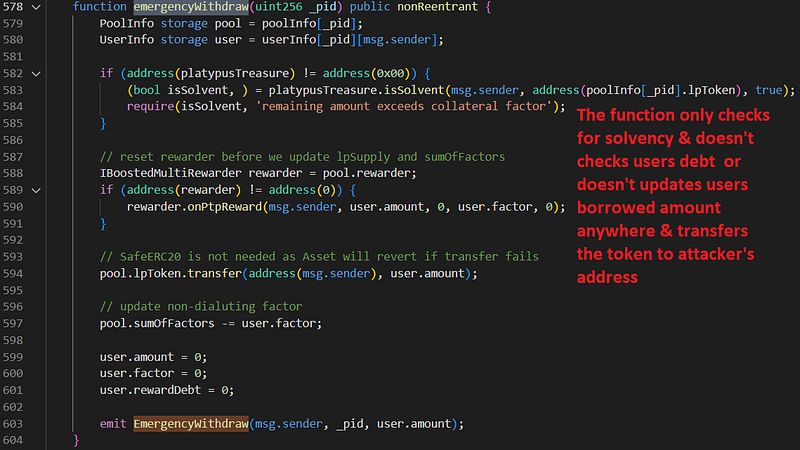The image size is (800, 450).
Task: Click the UserInfo type on line 580
Action: pos(126,40)
